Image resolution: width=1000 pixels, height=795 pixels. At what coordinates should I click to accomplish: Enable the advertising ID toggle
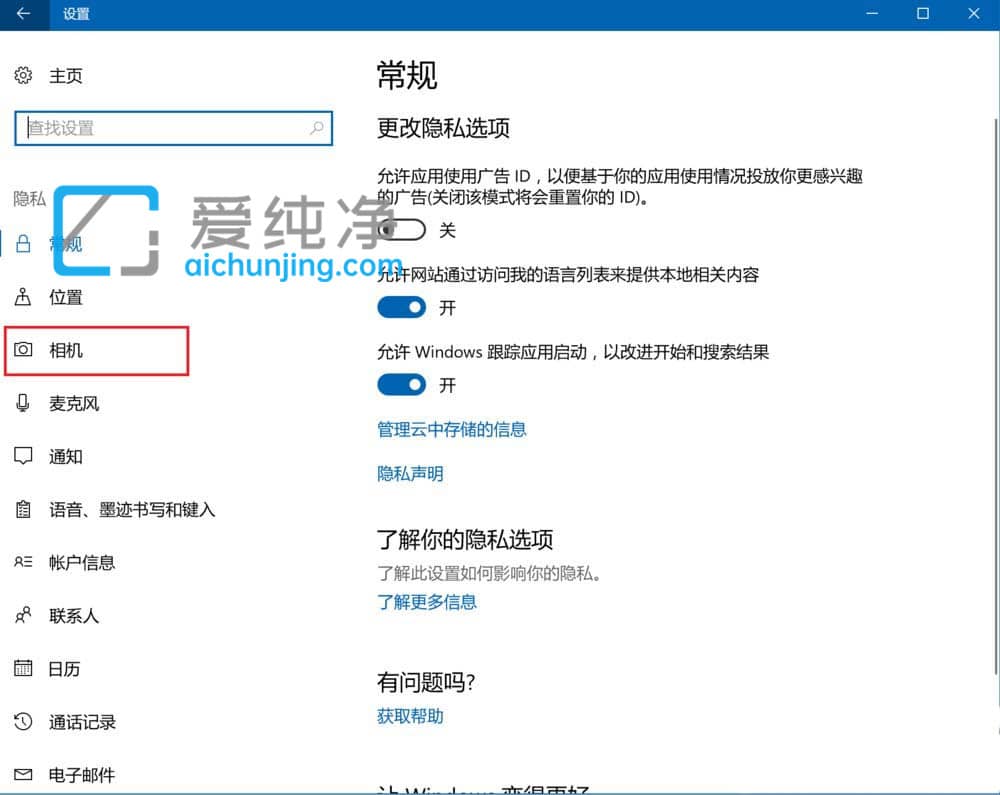click(401, 229)
